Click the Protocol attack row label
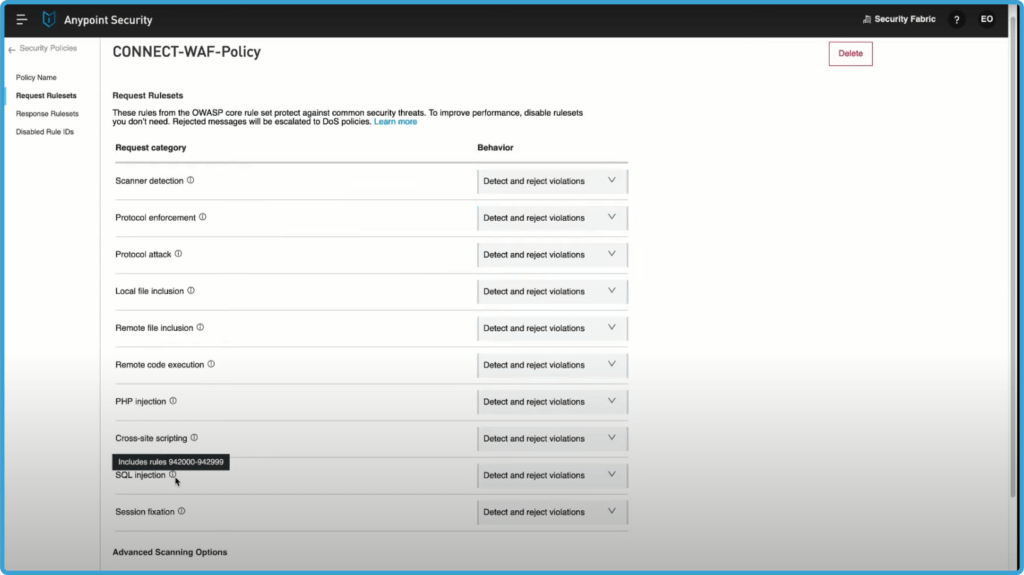Screen dimensions: 1024x575 point(143,254)
